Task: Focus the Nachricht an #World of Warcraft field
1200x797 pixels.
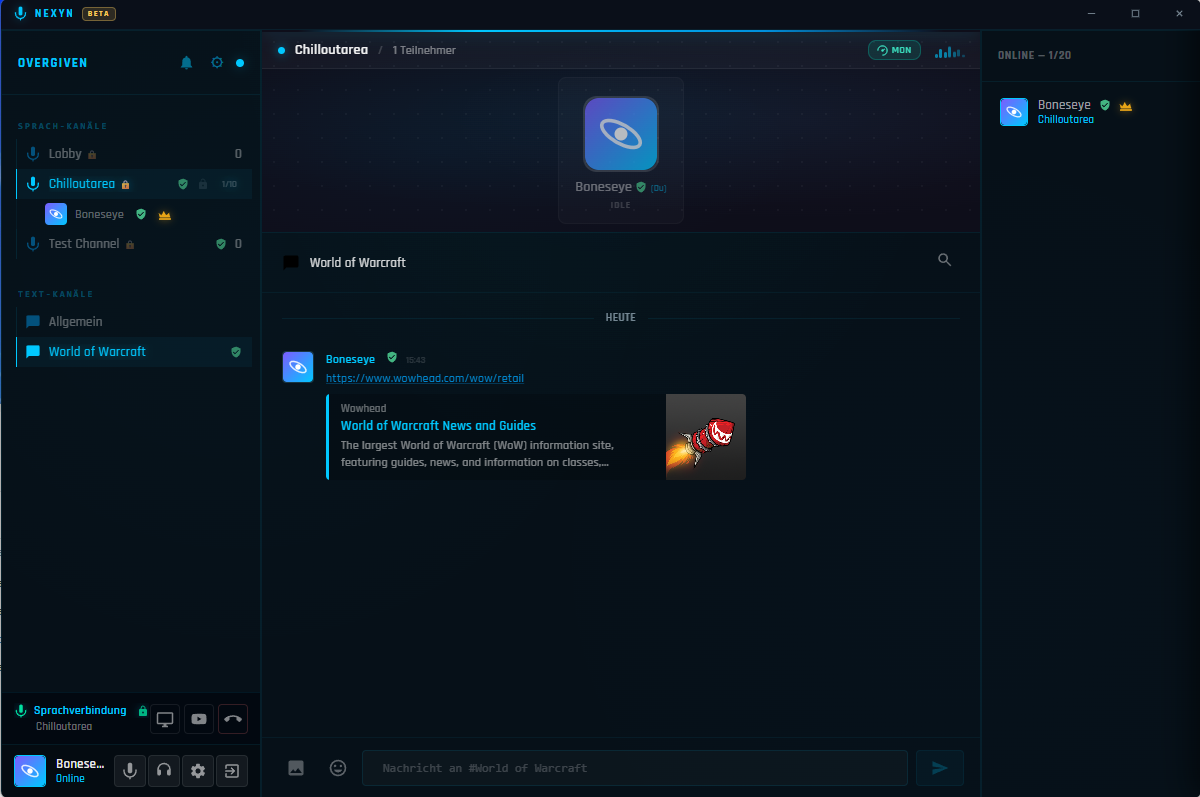Action: pyautogui.click(x=635, y=768)
